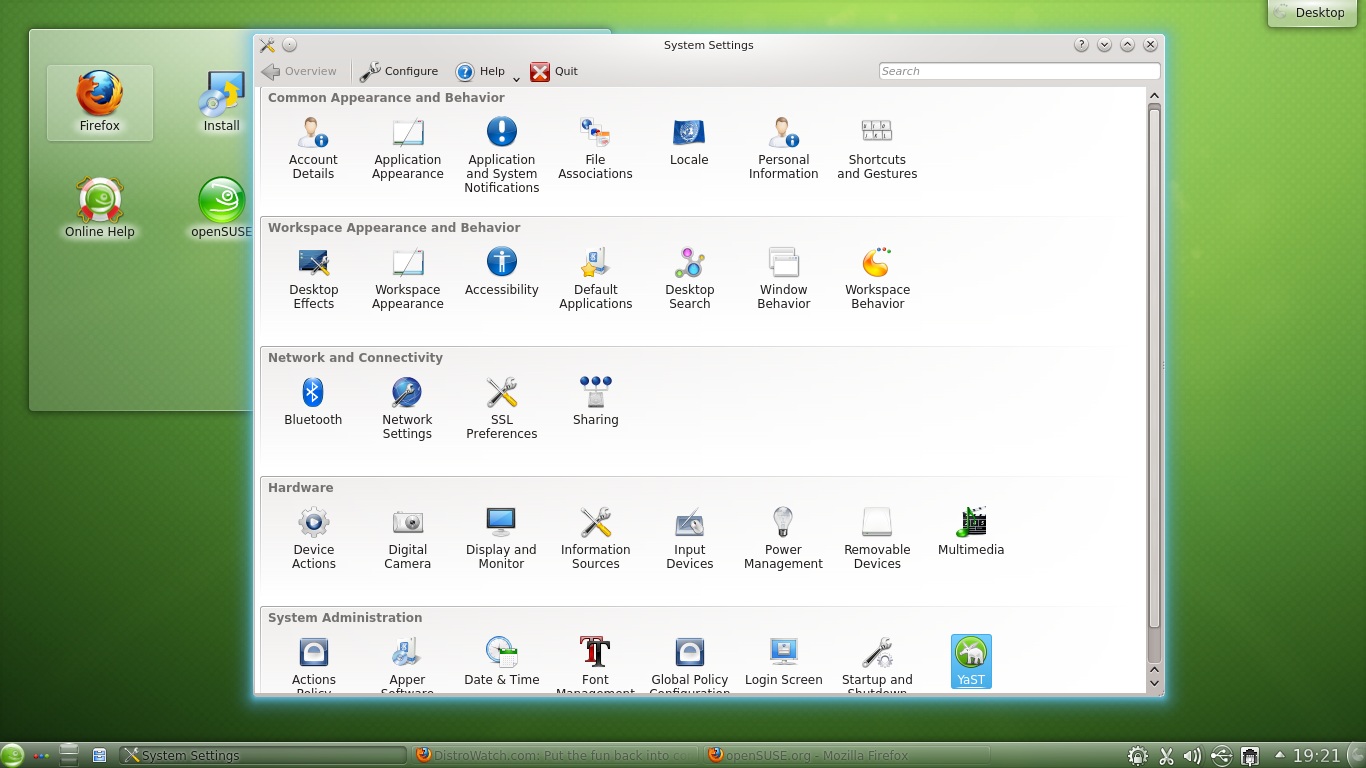The image size is (1366, 768).
Task: Open Default Applications settings
Action: coord(595,278)
